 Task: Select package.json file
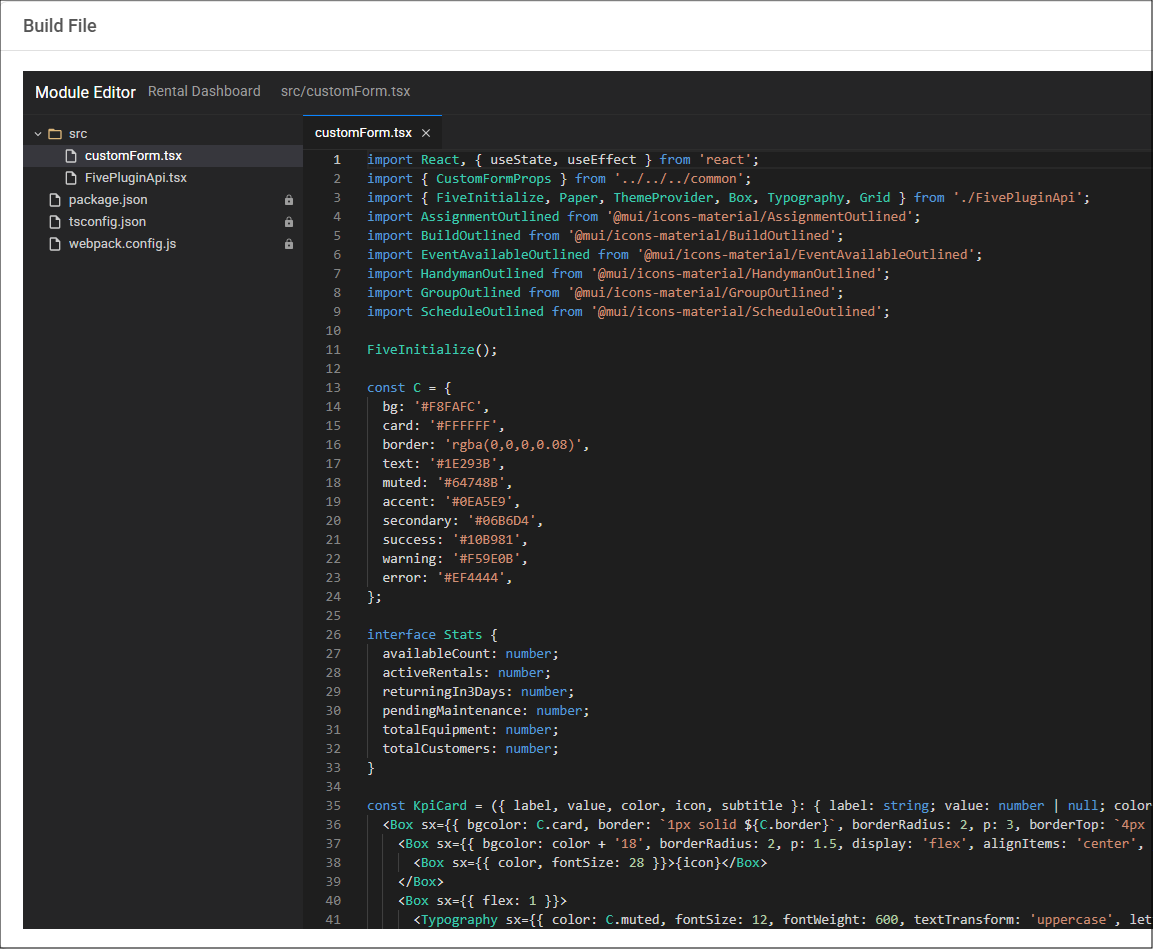tap(163, 200)
